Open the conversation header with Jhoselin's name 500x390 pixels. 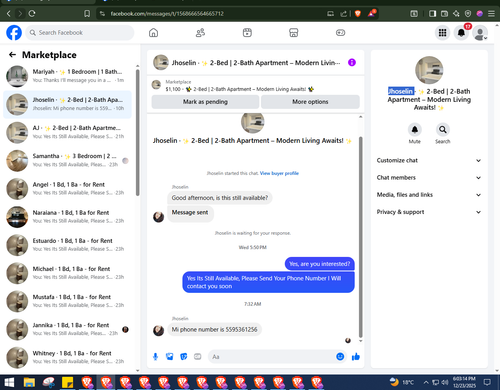[247, 63]
